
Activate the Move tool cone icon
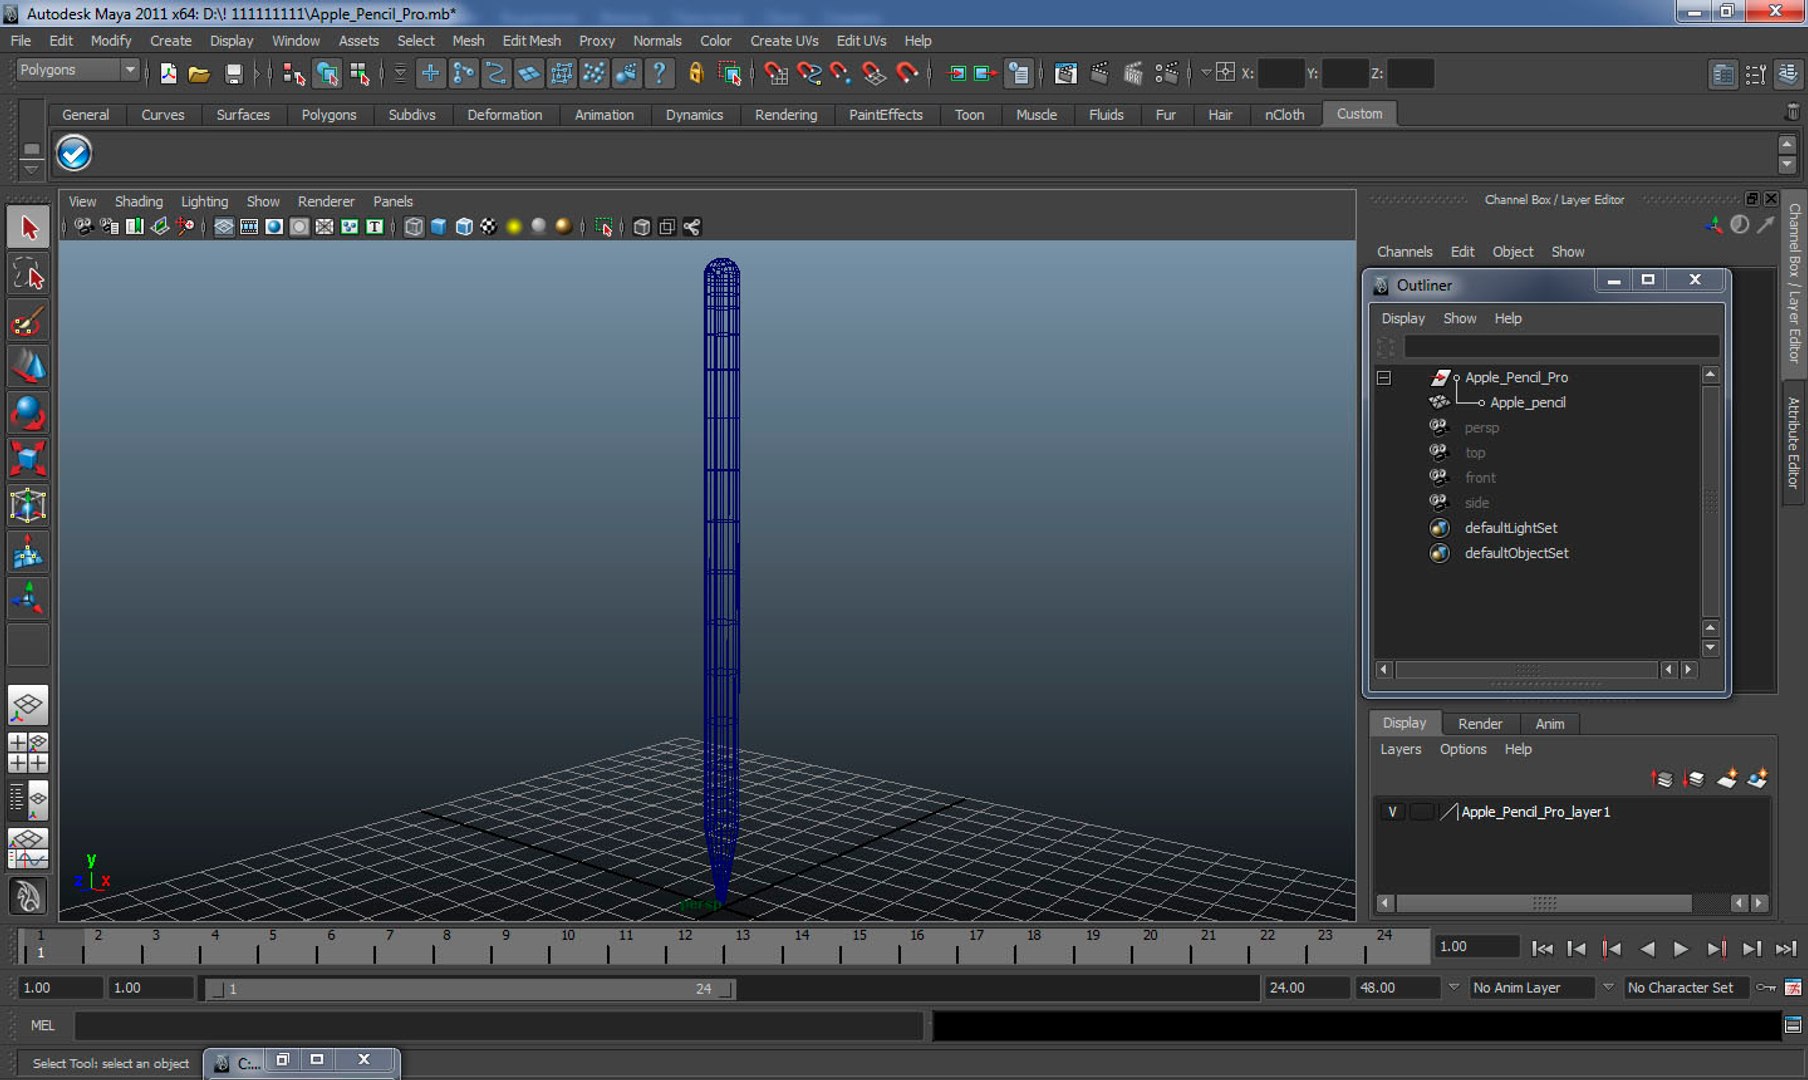28,367
